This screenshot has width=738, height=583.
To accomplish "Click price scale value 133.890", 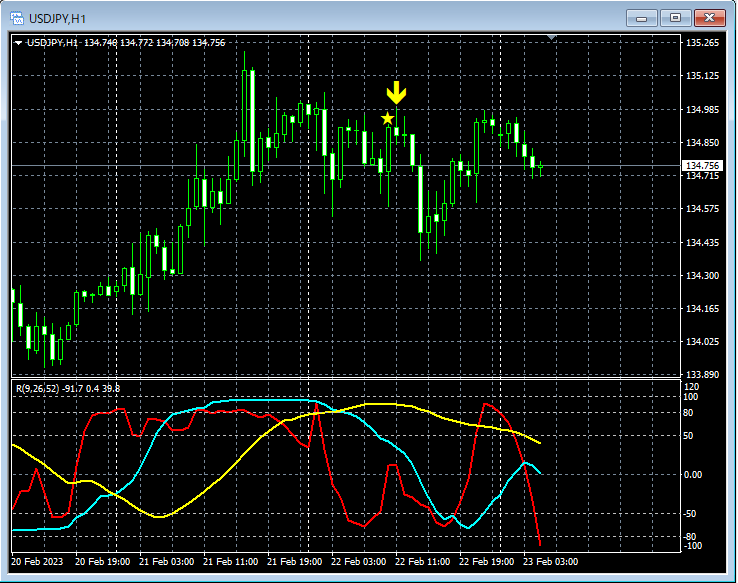I will [x=702, y=375].
